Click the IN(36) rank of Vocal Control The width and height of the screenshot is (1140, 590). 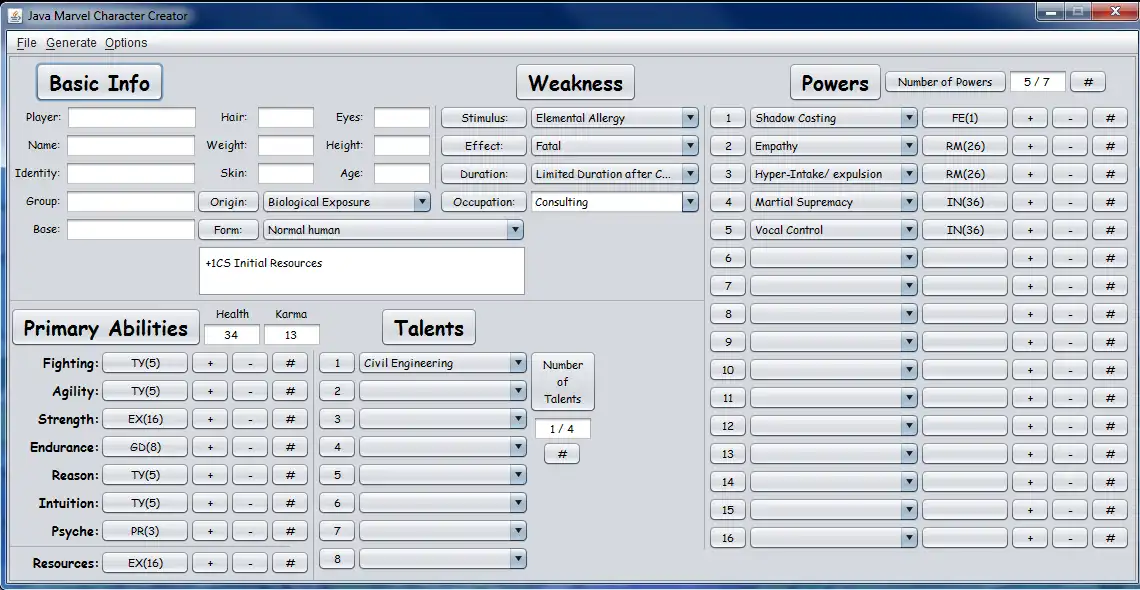965,230
